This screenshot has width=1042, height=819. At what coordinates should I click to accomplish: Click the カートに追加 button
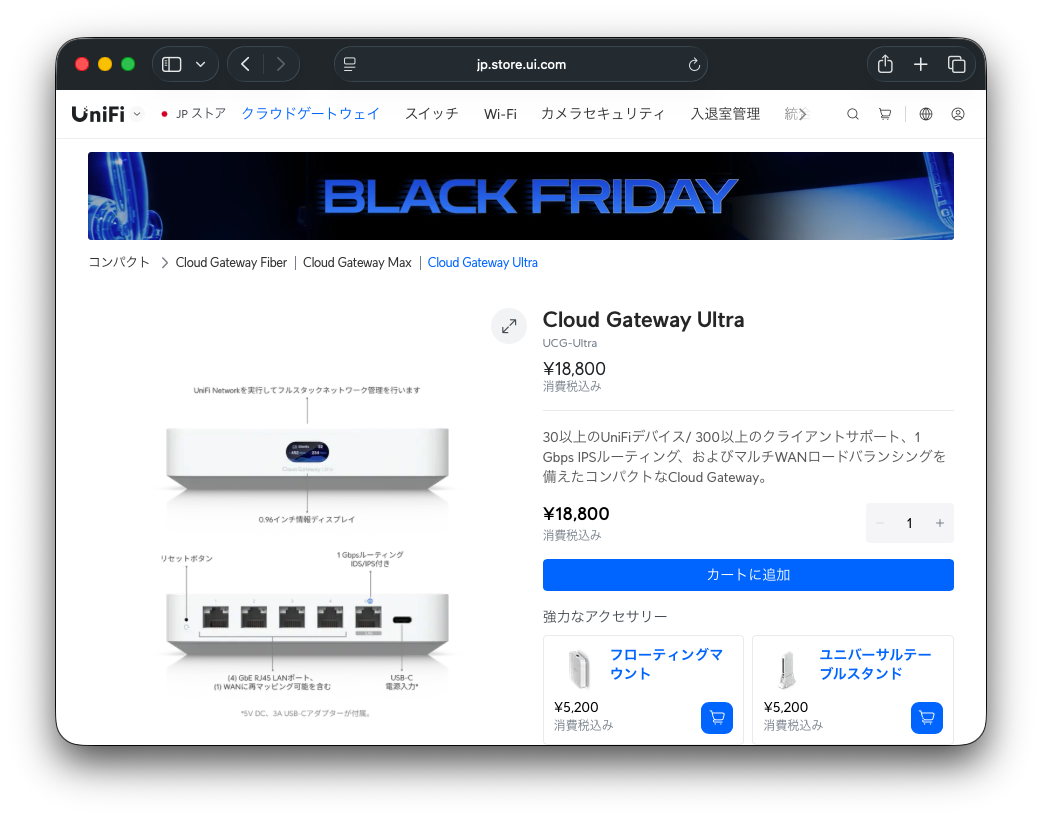pyautogui.click(x=748, y=575)
